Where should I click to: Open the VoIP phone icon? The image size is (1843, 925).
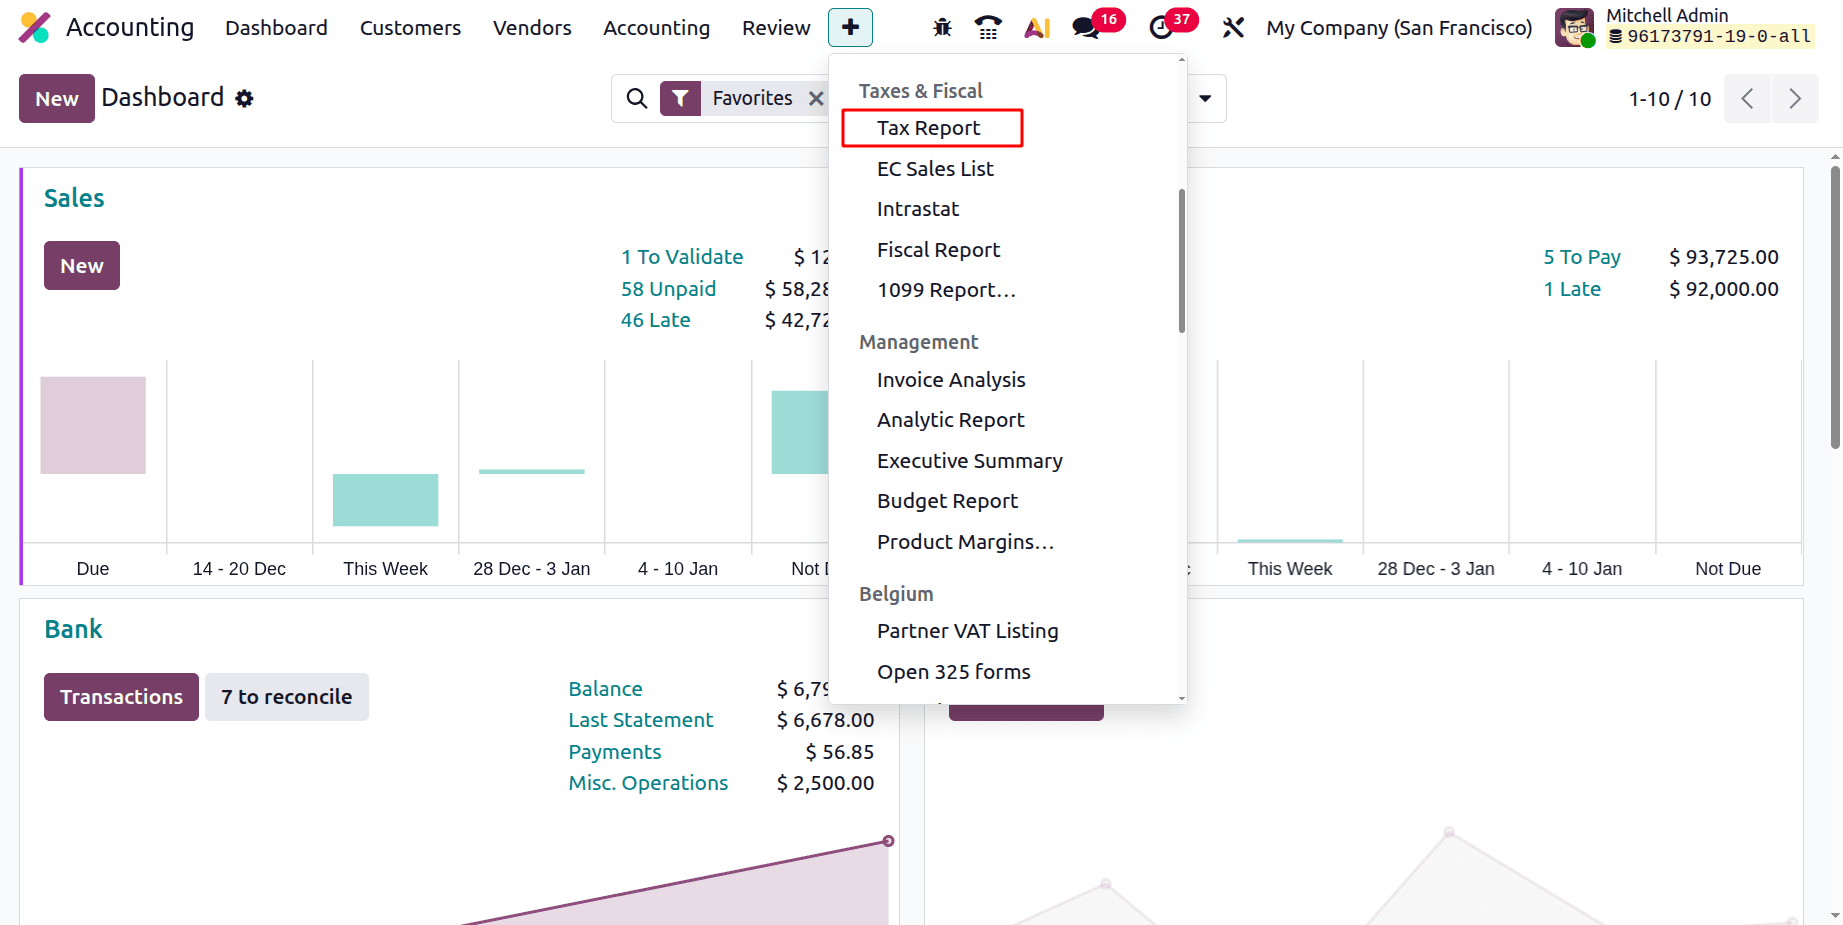coord(988,28)
